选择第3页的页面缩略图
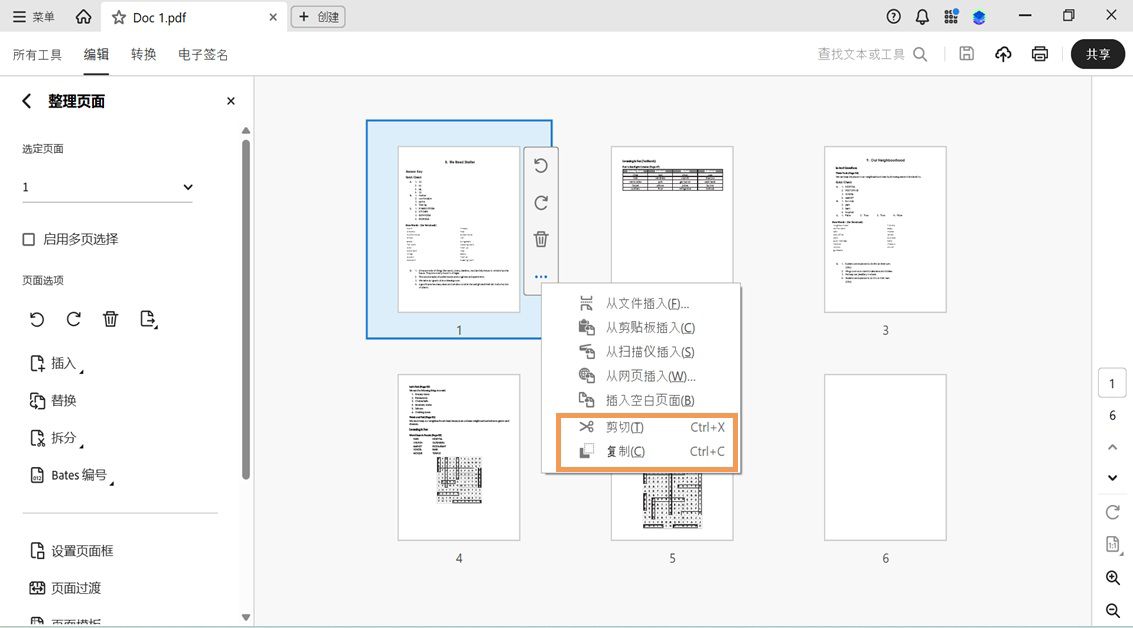This screenshot has width=1133, height=628. [884, 229]
